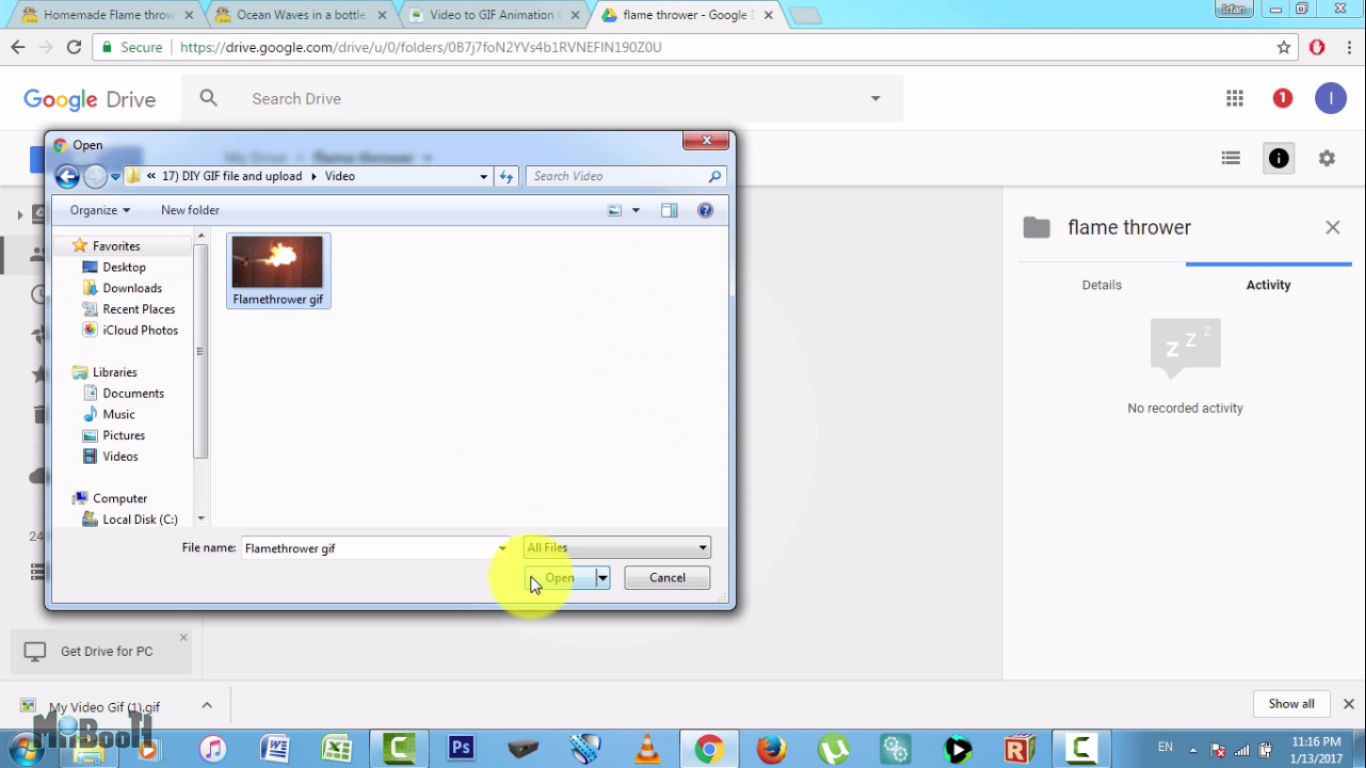Image resolution: width=1366 pixels, height=768 pixels.
Task: Click the Video segment in the address path
Action: (340, 176)
